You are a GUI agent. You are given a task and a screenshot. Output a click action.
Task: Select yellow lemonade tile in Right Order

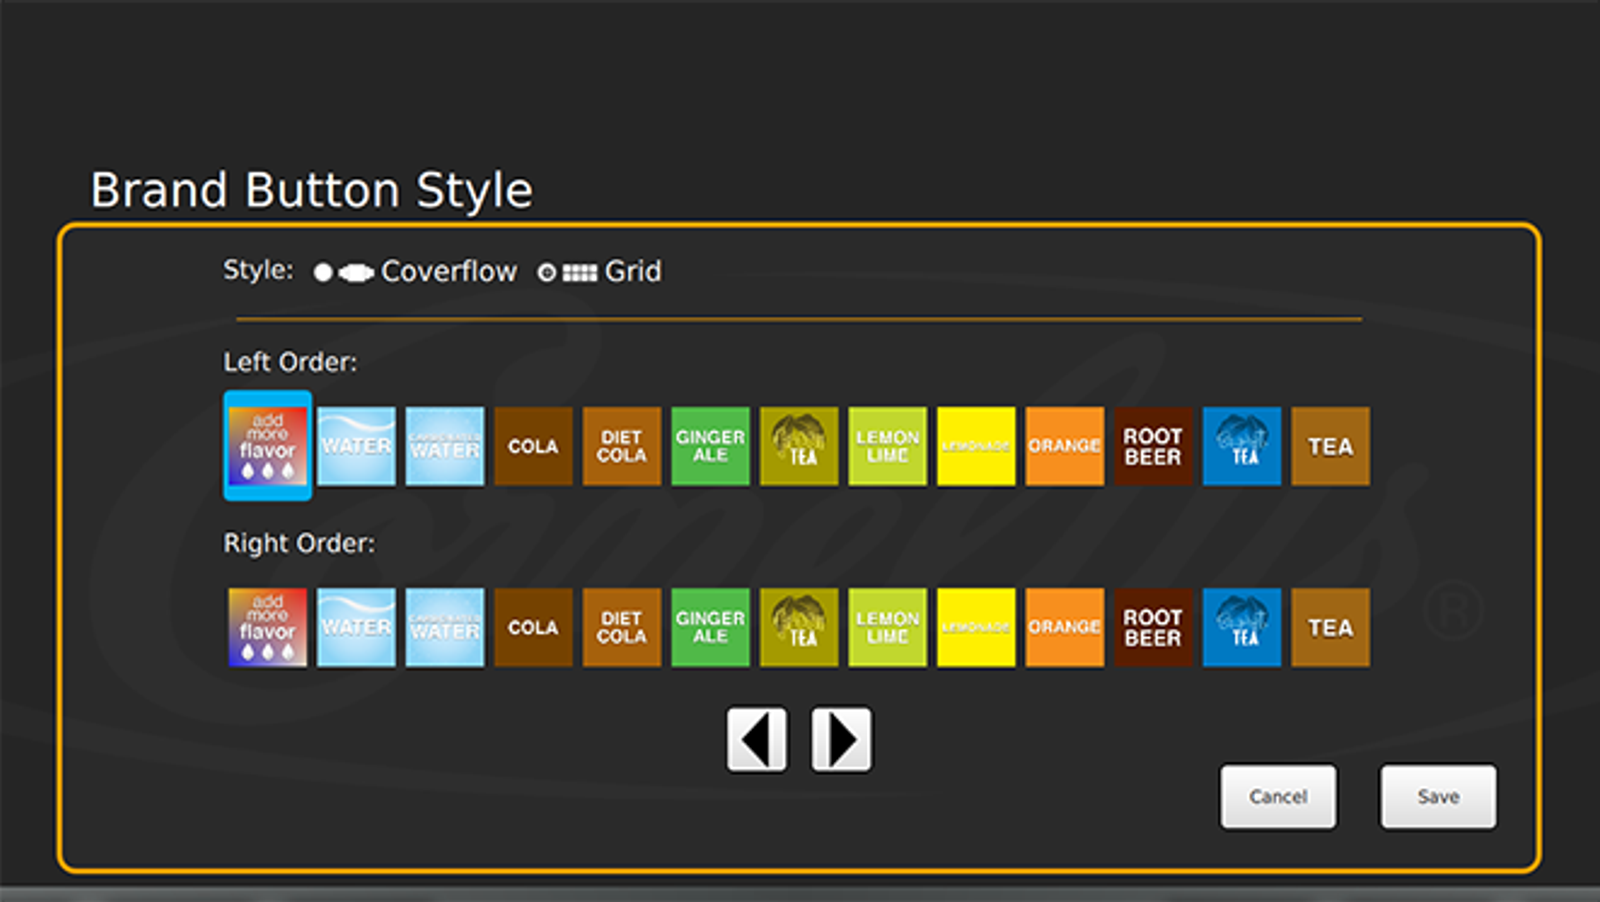point(976,627)
